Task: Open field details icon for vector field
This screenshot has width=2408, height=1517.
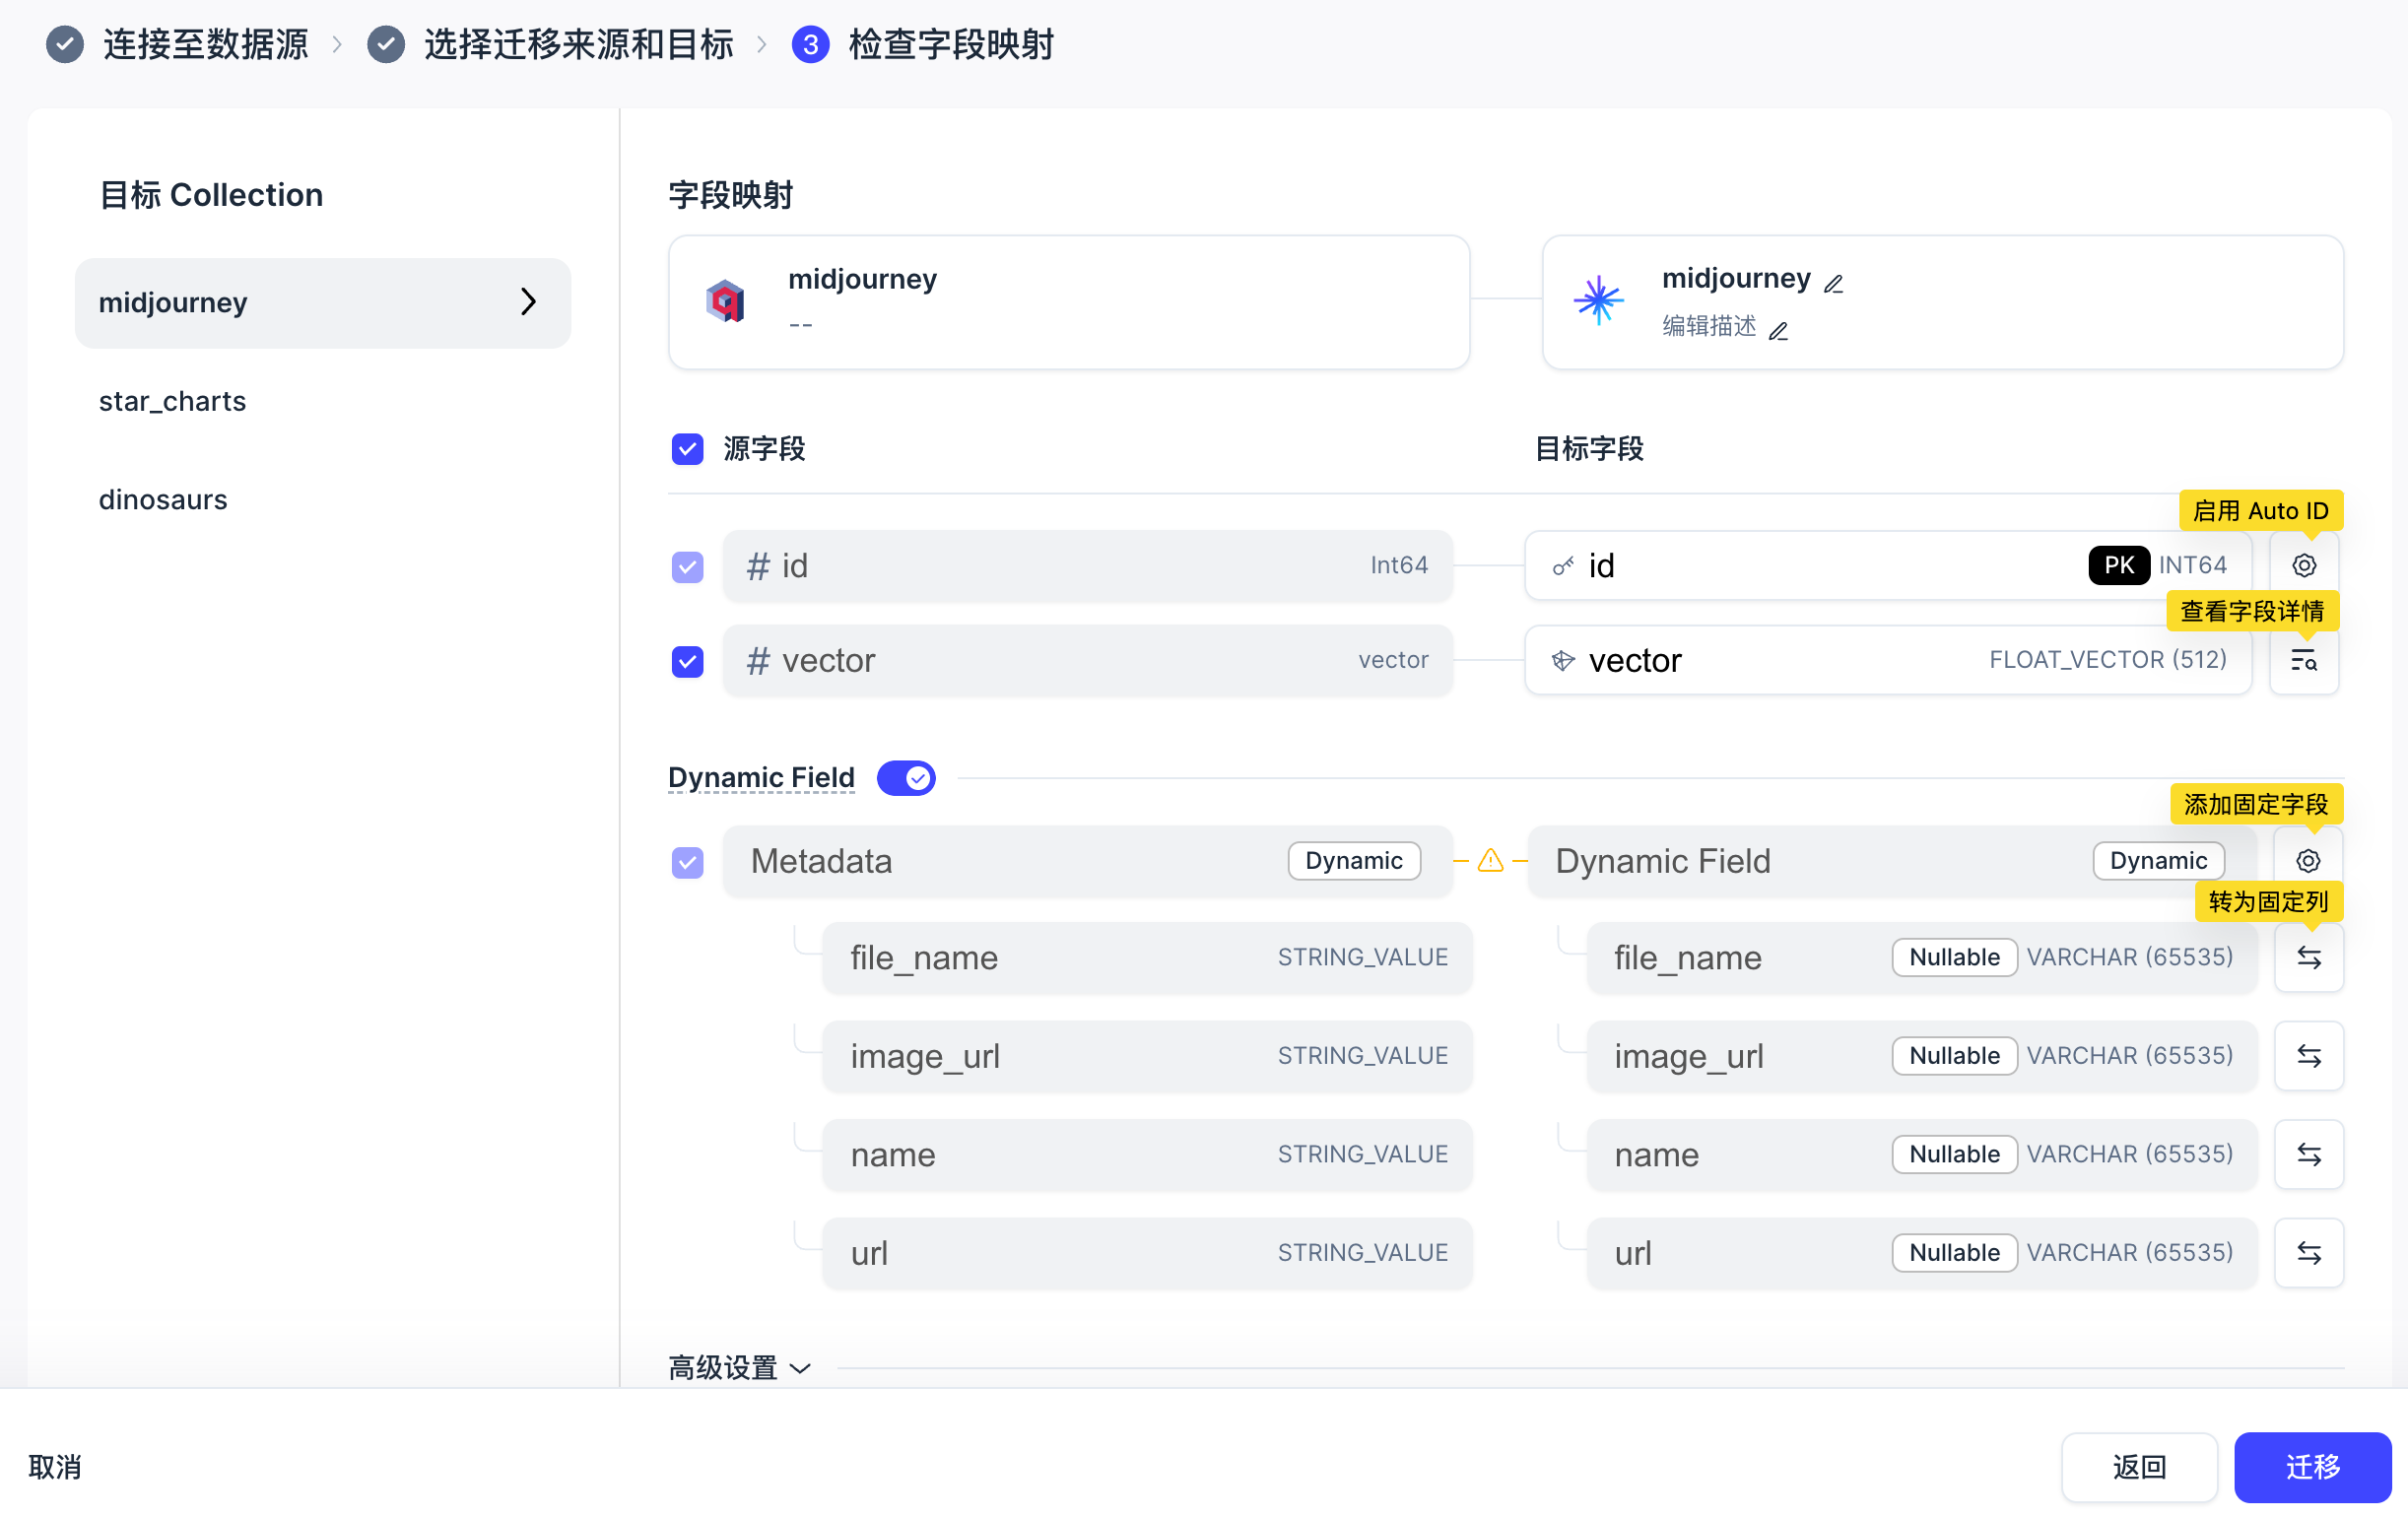Action: (x=2303, y=660)
